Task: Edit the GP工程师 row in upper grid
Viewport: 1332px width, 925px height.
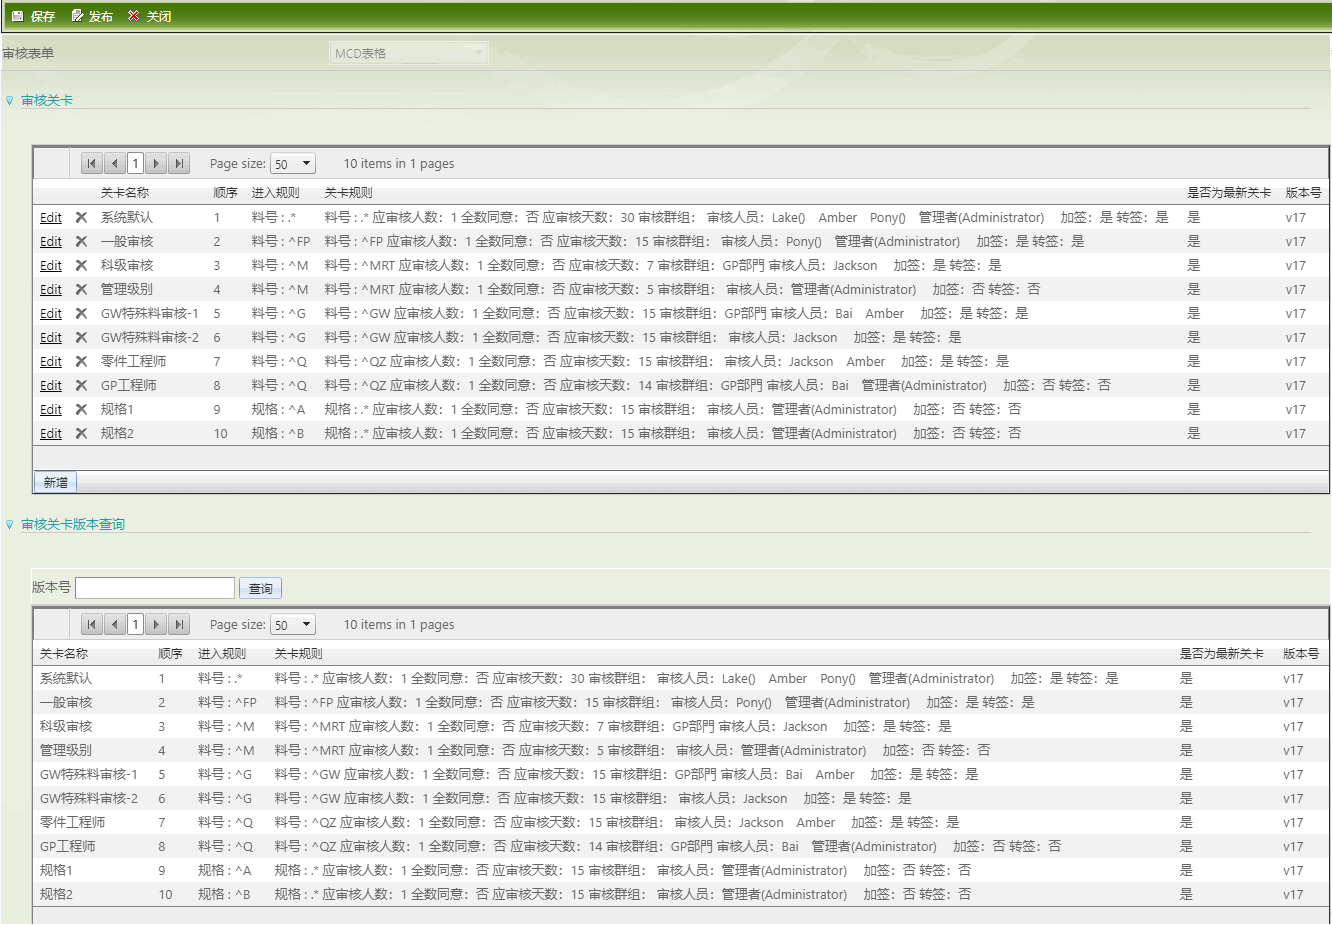Action: 51,385
